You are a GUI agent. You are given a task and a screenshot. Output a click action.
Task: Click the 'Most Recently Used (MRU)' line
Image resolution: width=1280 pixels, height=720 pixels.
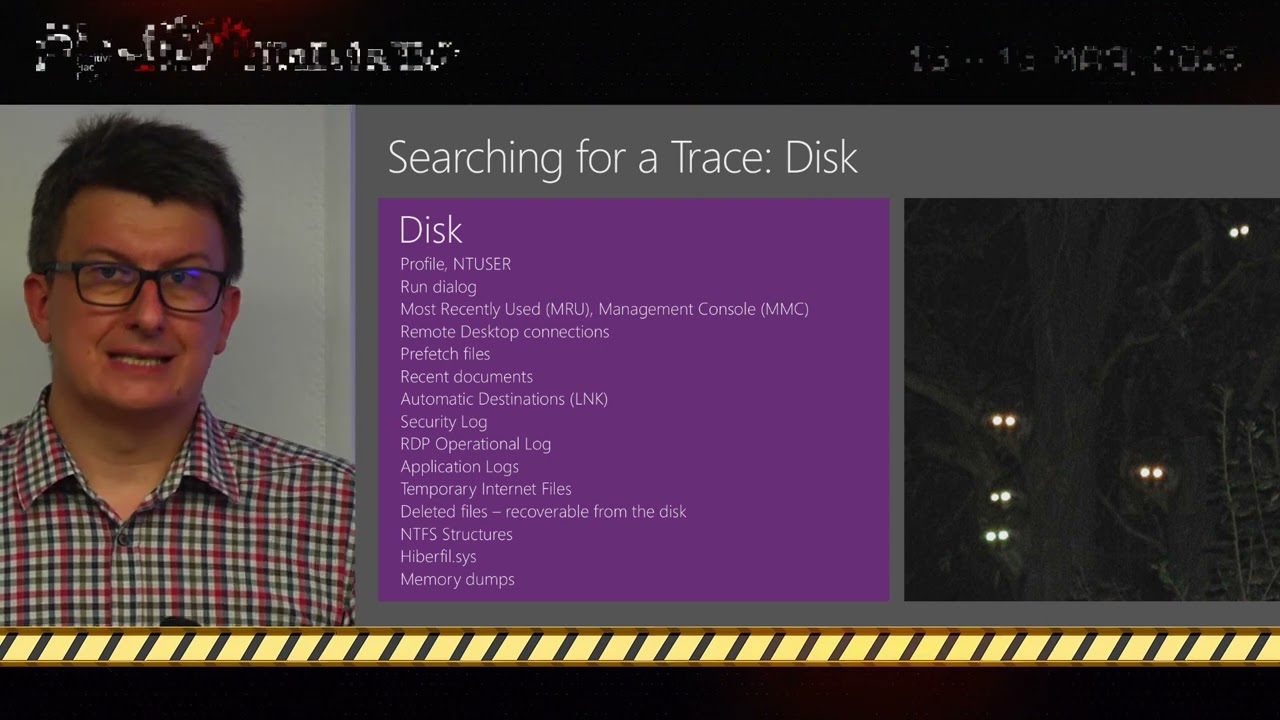pos(604,309)
